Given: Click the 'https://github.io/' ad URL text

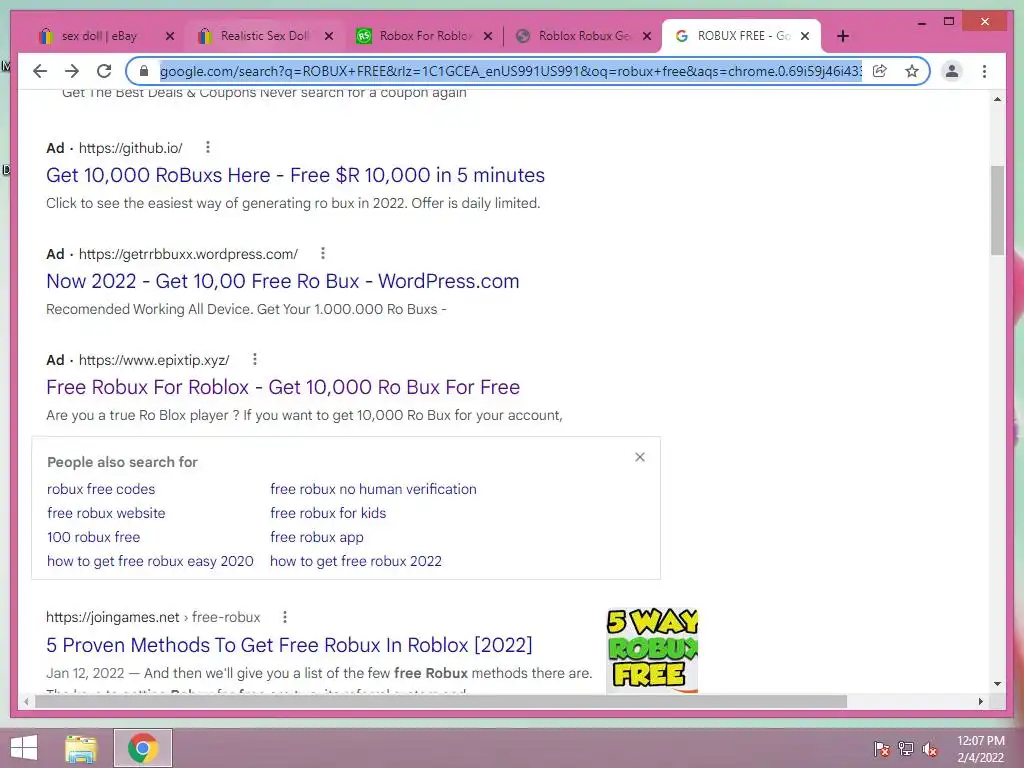Looking at the screenshot, I should pyautogui.click(x=131, y=148).
